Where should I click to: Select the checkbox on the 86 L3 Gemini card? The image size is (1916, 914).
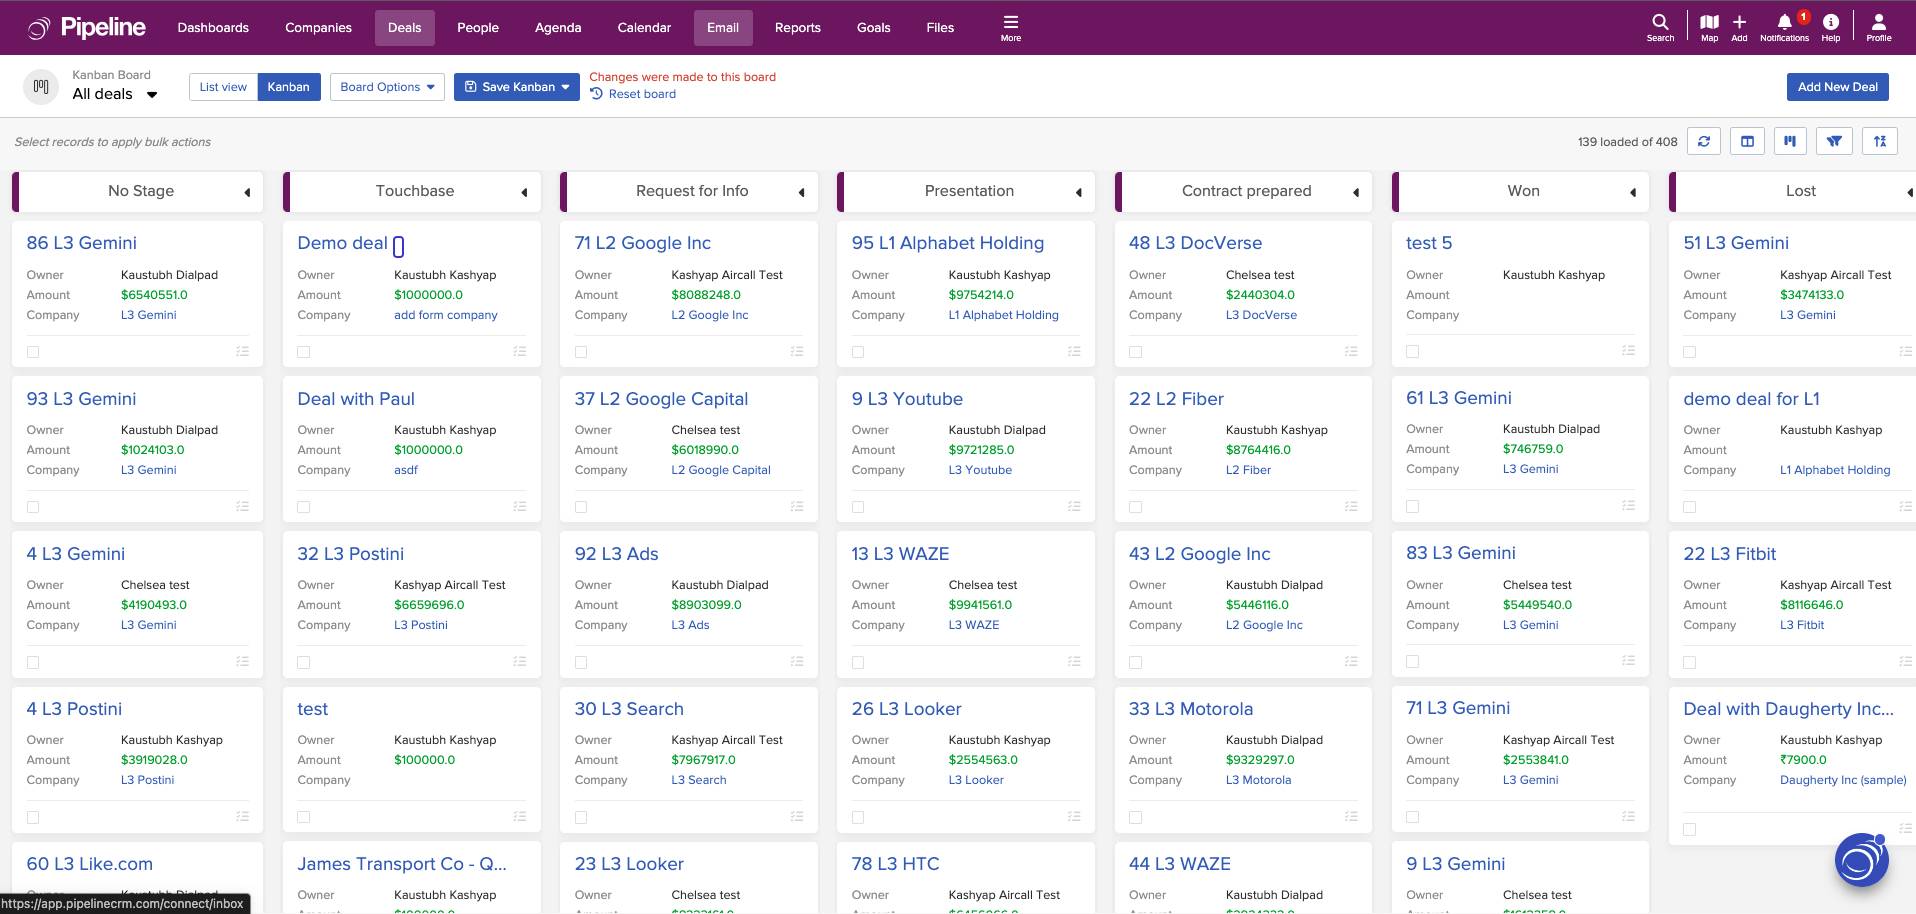pyautogui.click(x=33, y=351)
